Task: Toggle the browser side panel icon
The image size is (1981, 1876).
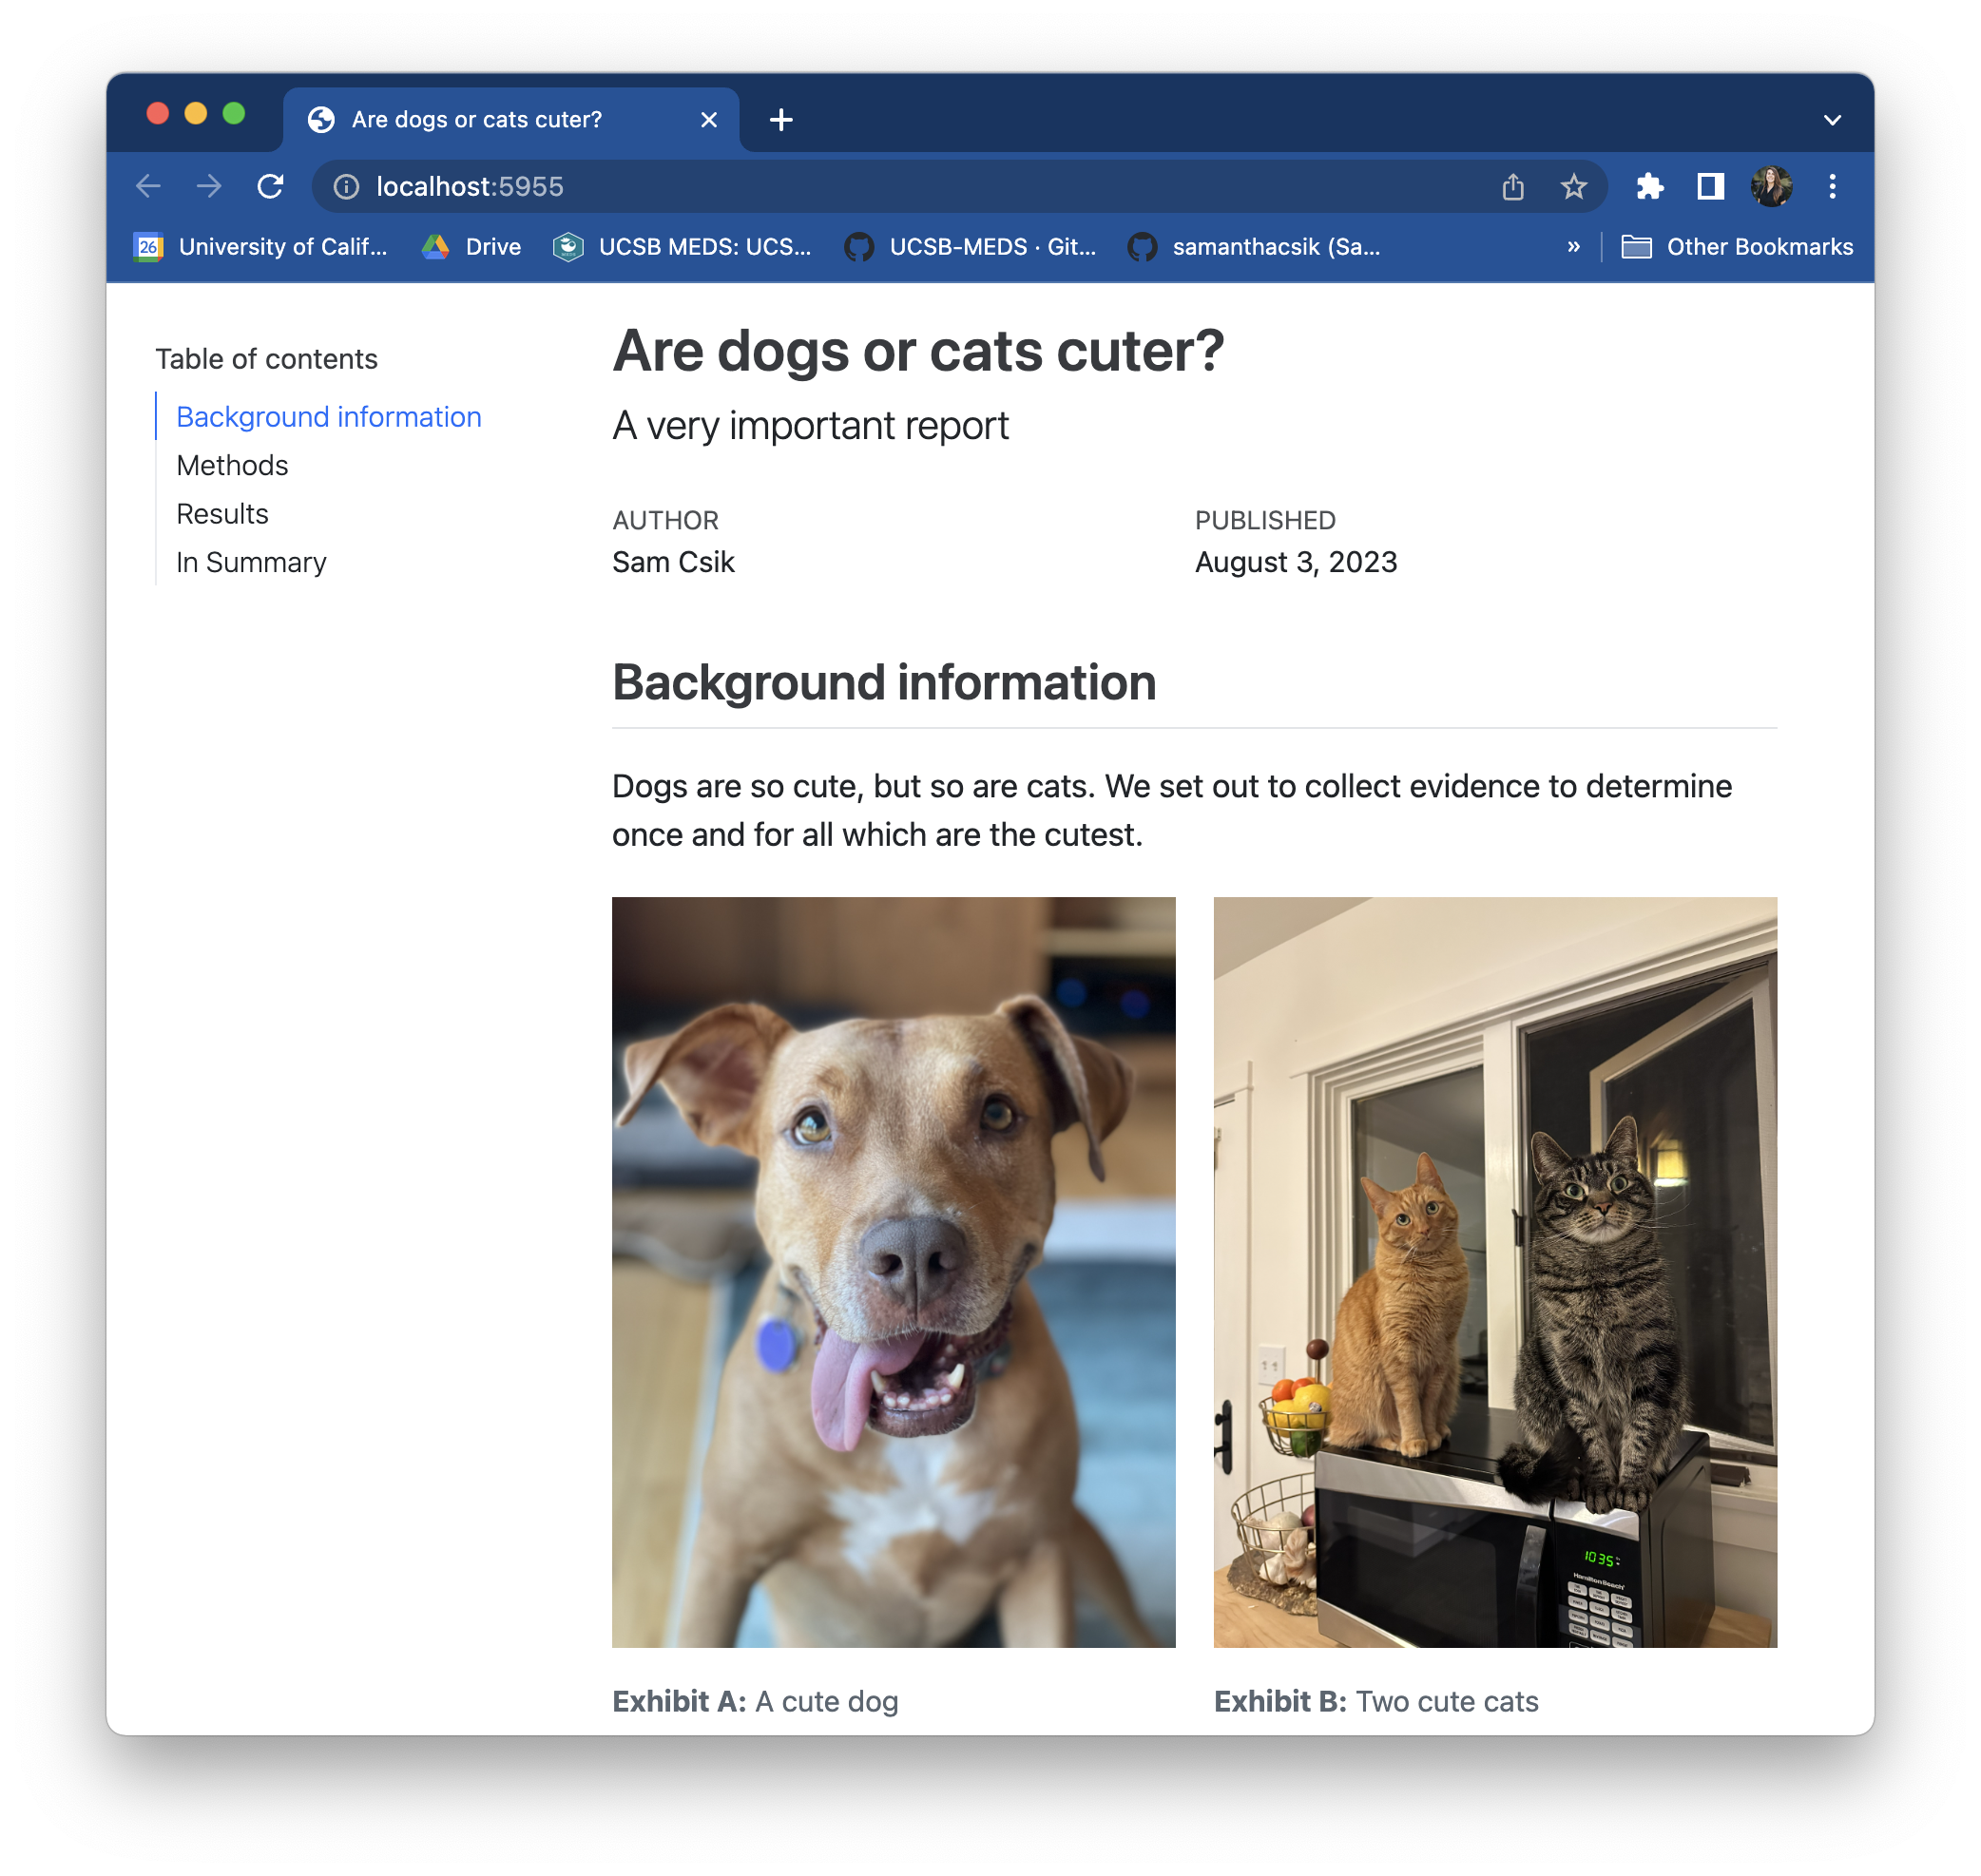Action: click(x=1710, y=187)
